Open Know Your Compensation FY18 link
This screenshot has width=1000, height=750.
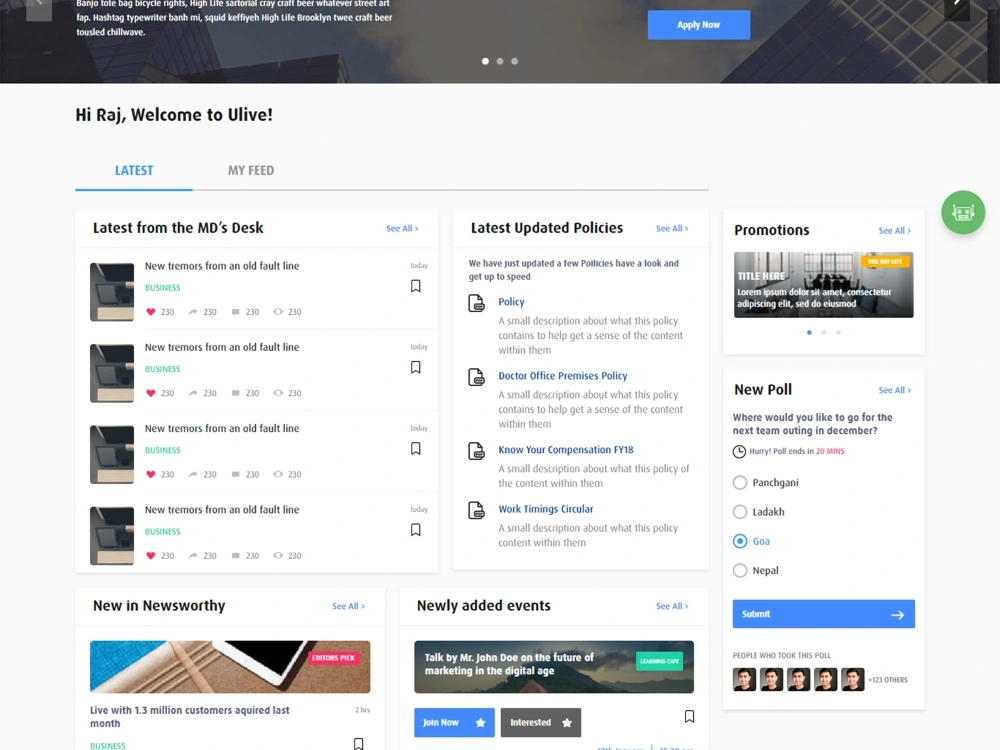coord(566,450)
